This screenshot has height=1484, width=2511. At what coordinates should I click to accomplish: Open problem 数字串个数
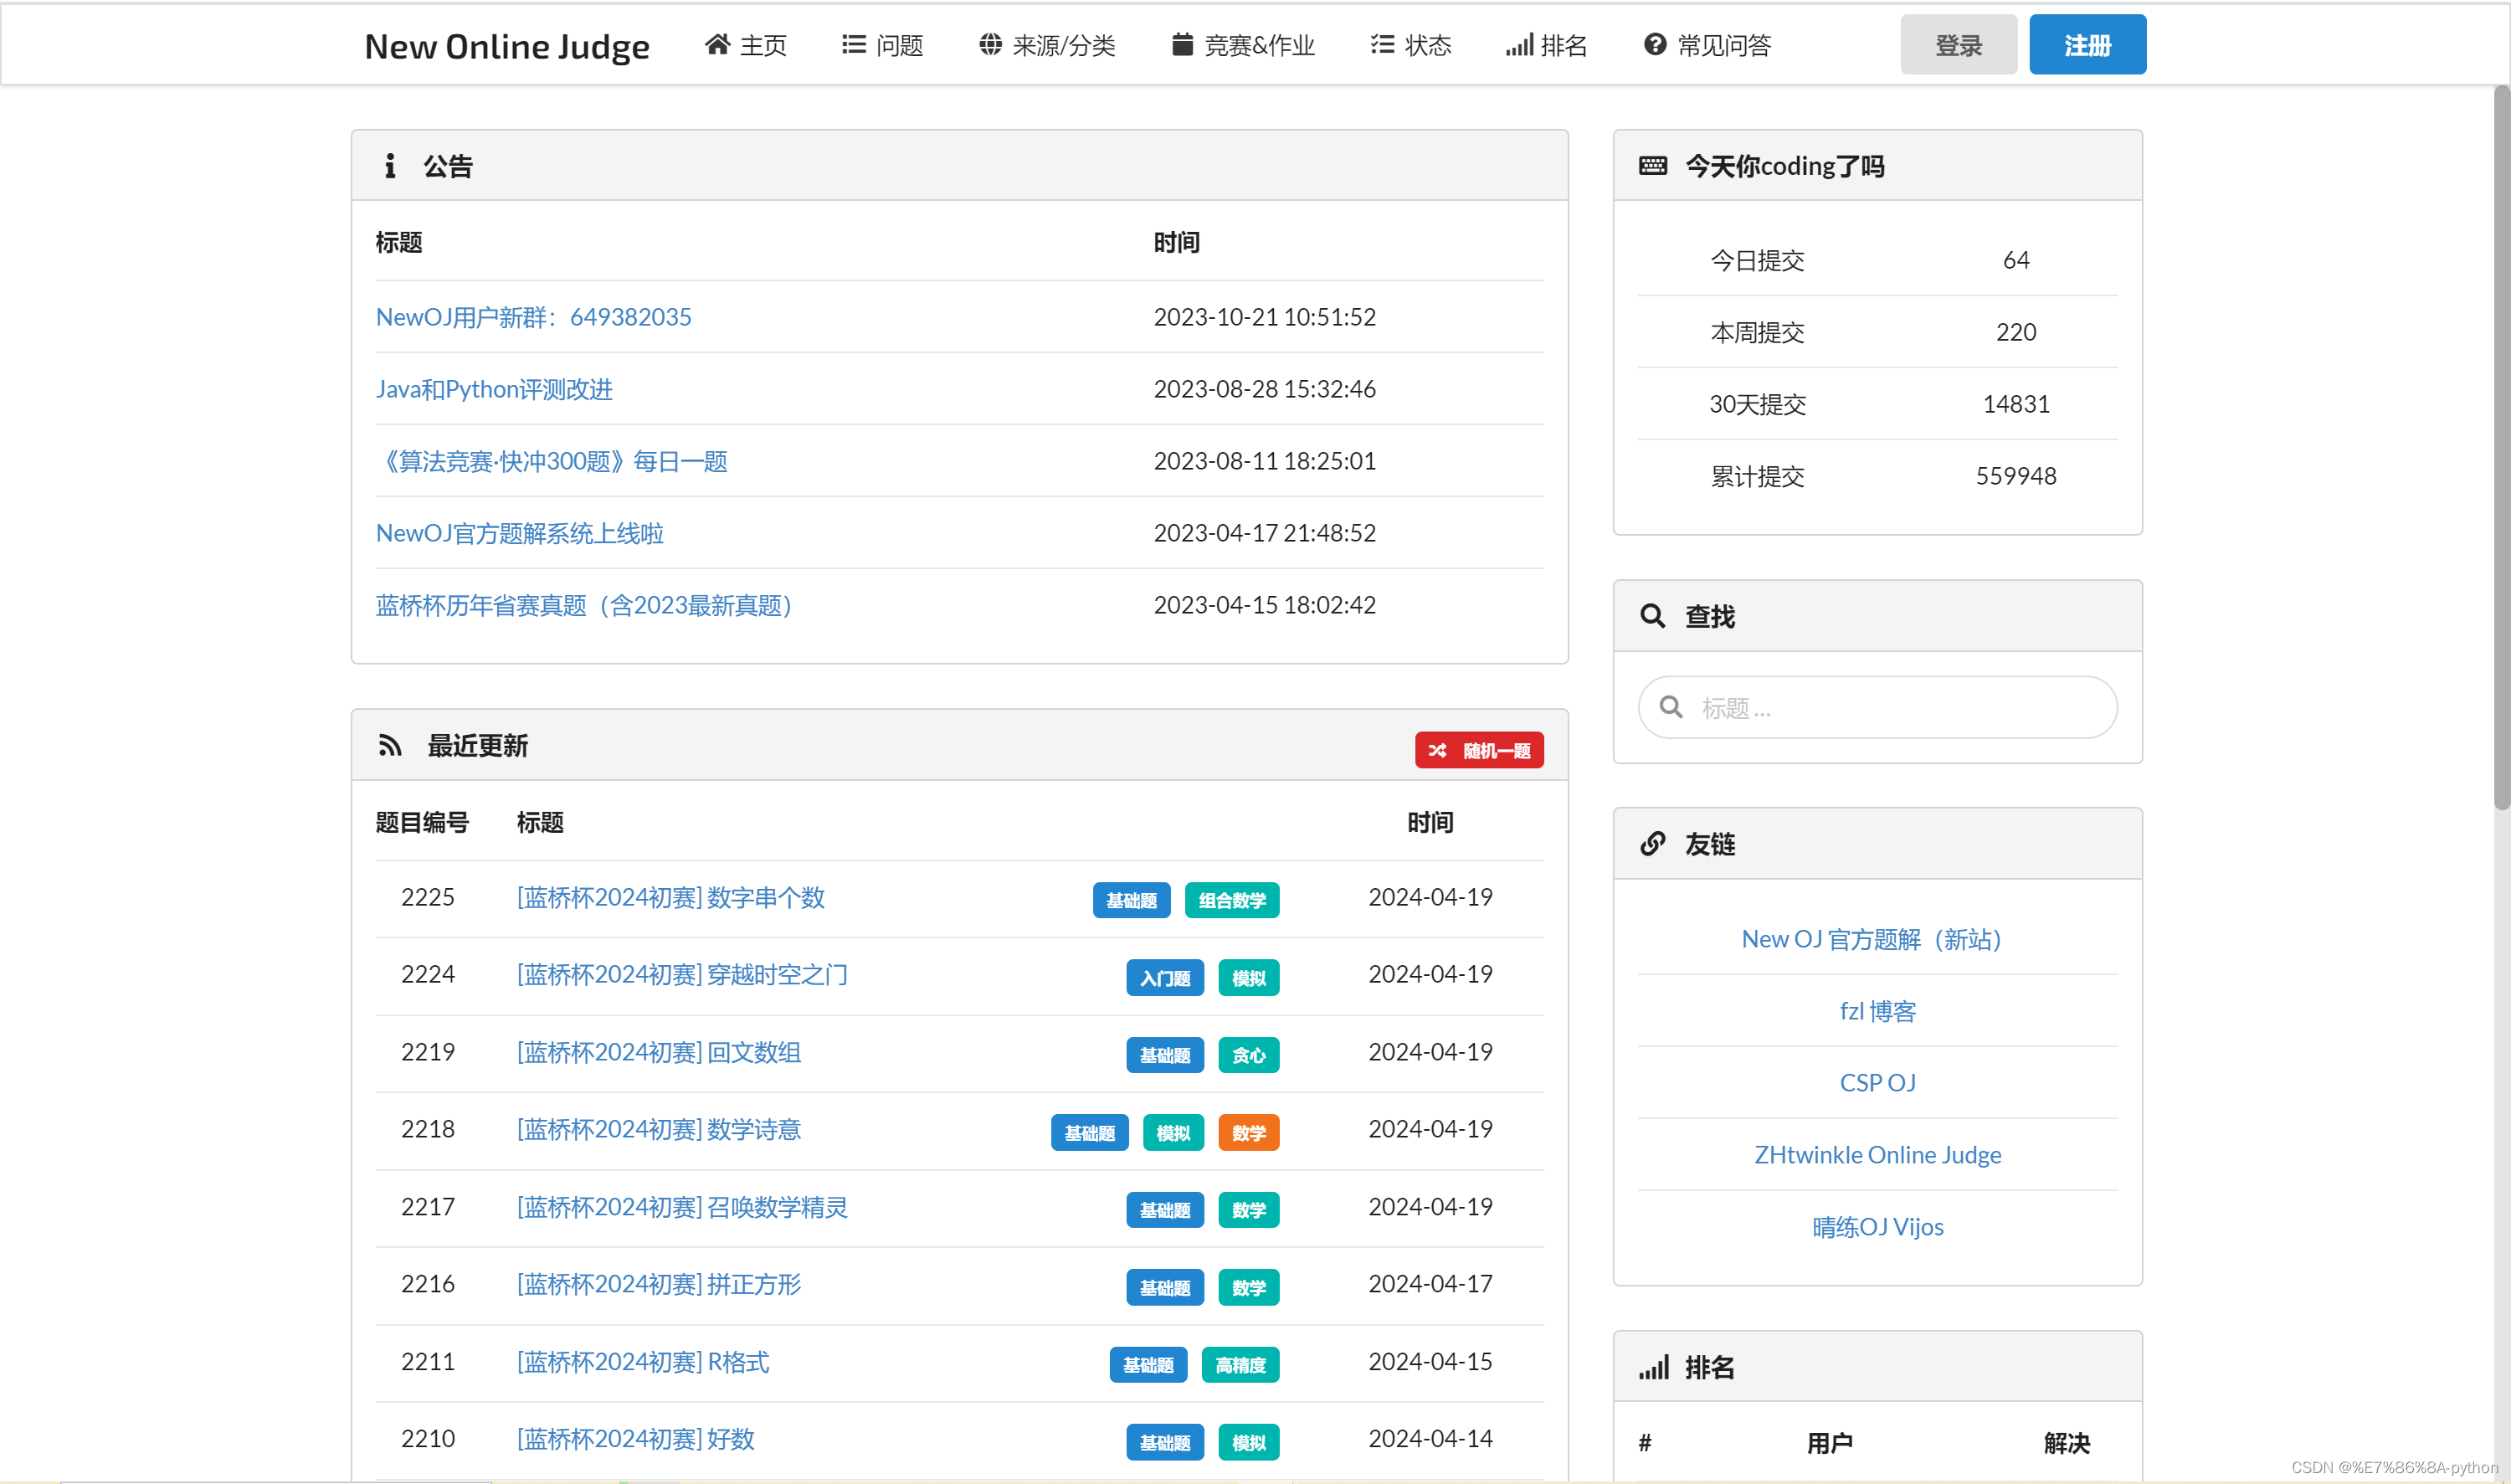coord(670,897)
